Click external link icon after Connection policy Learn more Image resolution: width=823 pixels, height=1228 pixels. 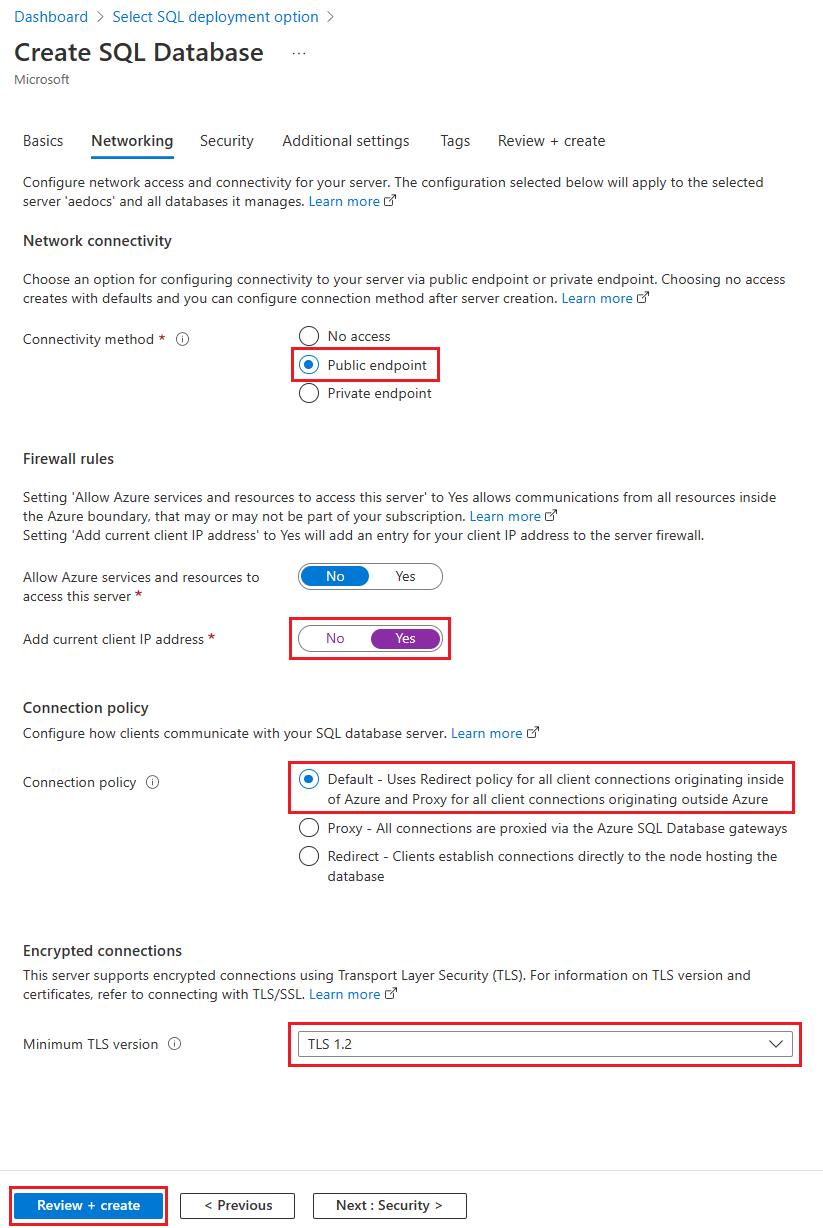click(x=533, y=733)
